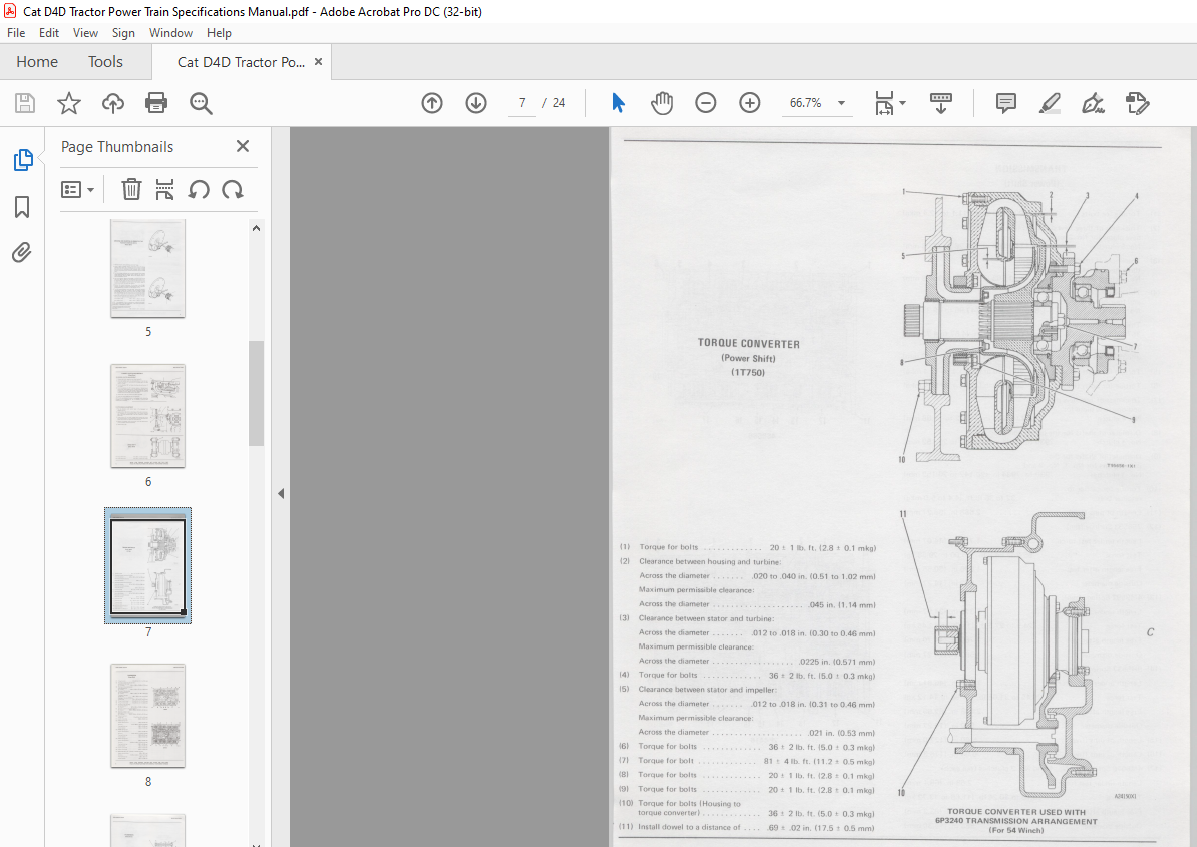
Task: Collapse the navigation pane with the arrow
Action: (281, 494)
